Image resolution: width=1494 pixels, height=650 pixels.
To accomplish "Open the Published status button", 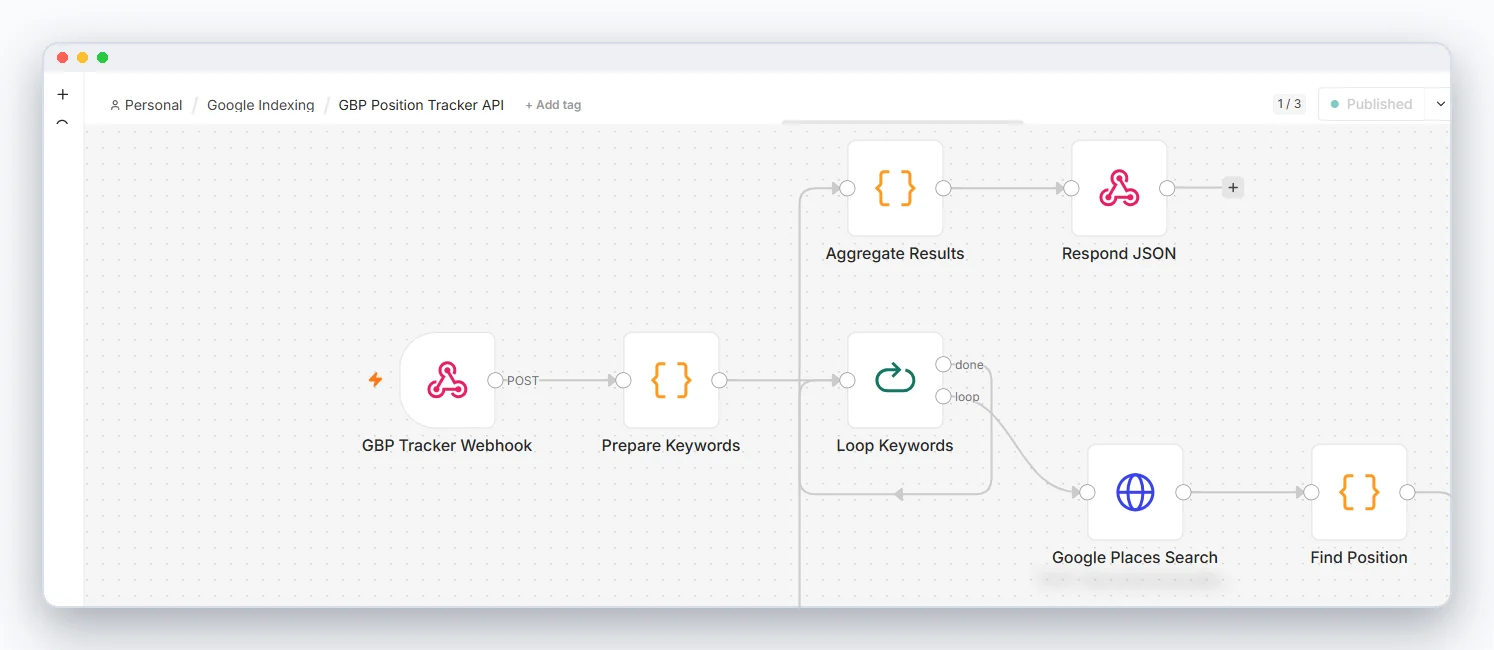I will point(1370,104).
